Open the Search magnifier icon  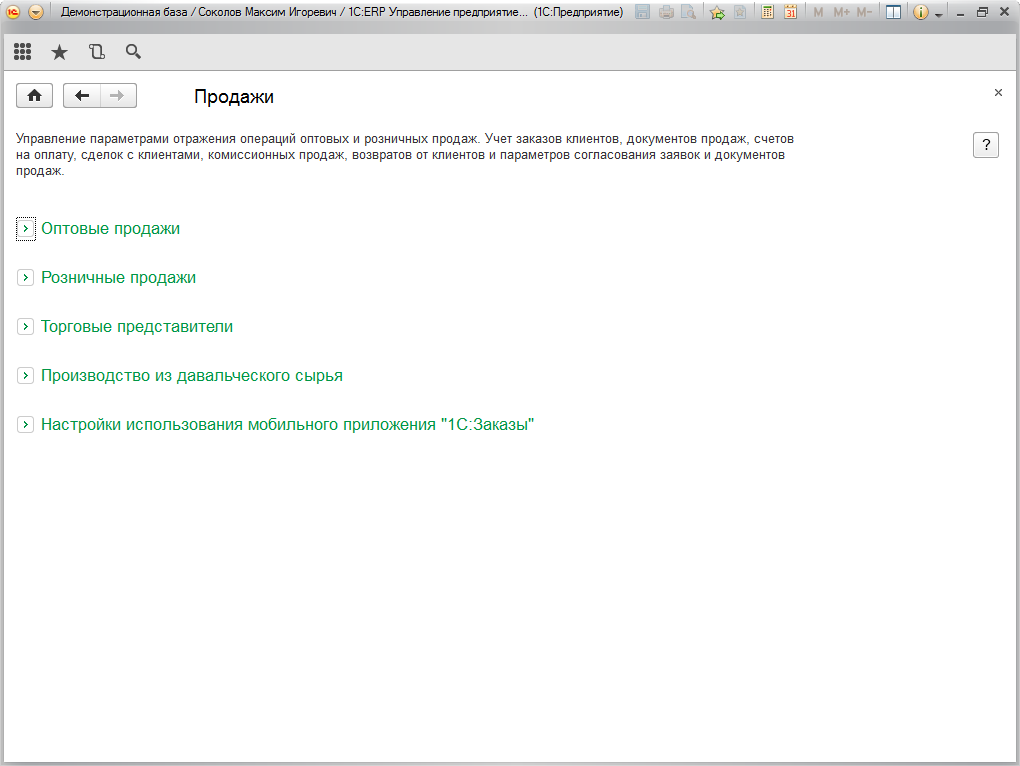pyautogui.click(x=133, y=52)
